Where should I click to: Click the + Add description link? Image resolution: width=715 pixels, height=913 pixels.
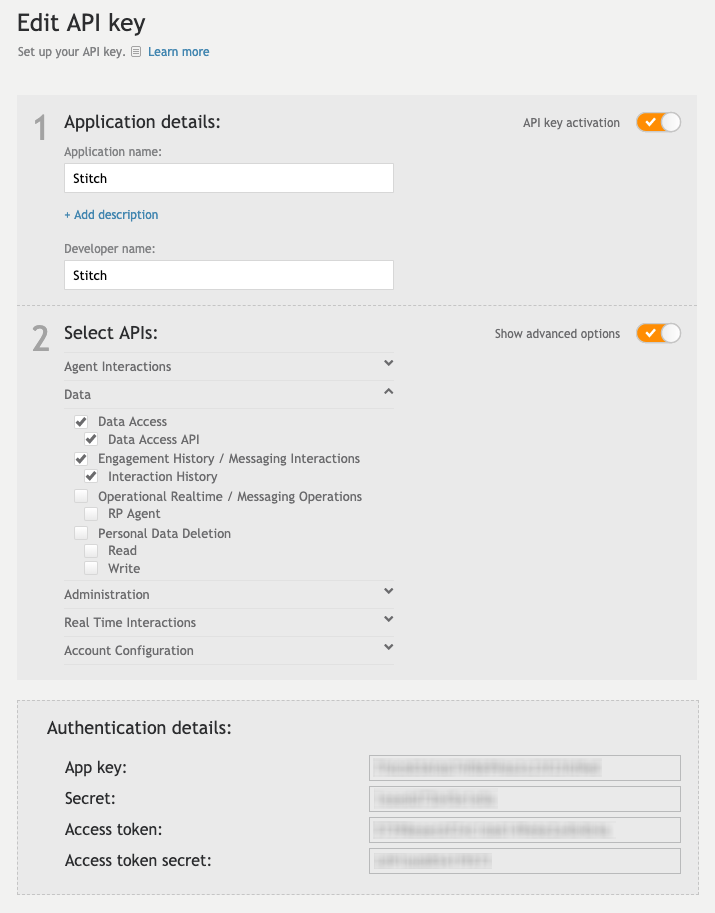pos(111,215)
